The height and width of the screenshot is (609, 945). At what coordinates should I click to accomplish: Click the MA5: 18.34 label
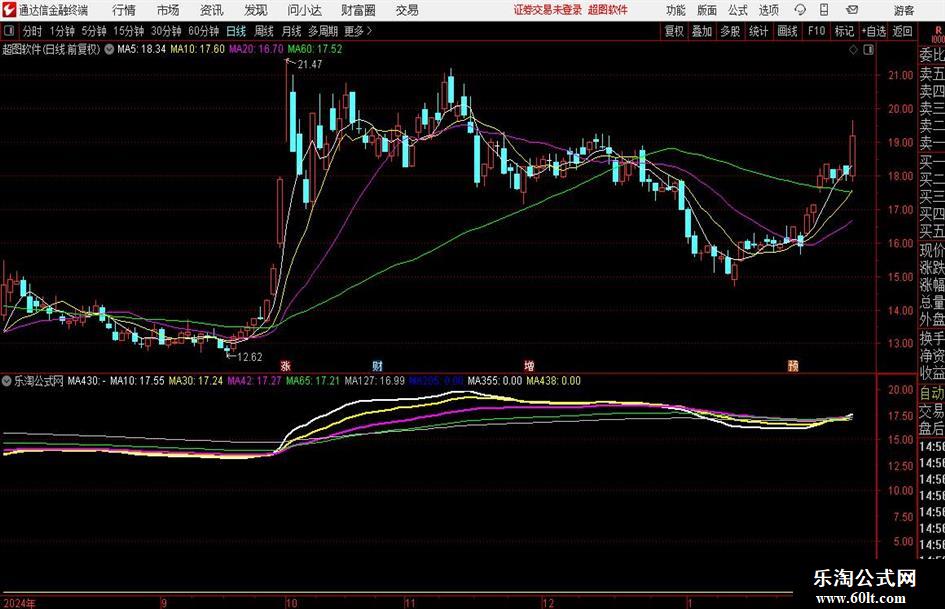[x=141, y=49]
